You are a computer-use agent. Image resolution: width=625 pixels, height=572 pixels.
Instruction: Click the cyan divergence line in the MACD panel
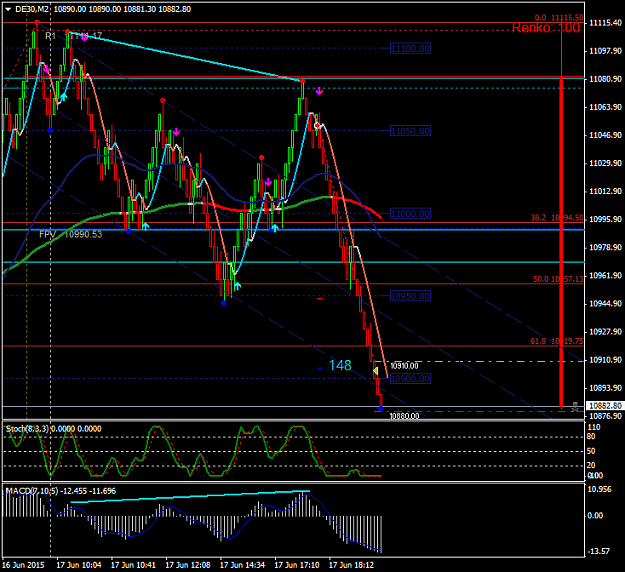[190, 497]
